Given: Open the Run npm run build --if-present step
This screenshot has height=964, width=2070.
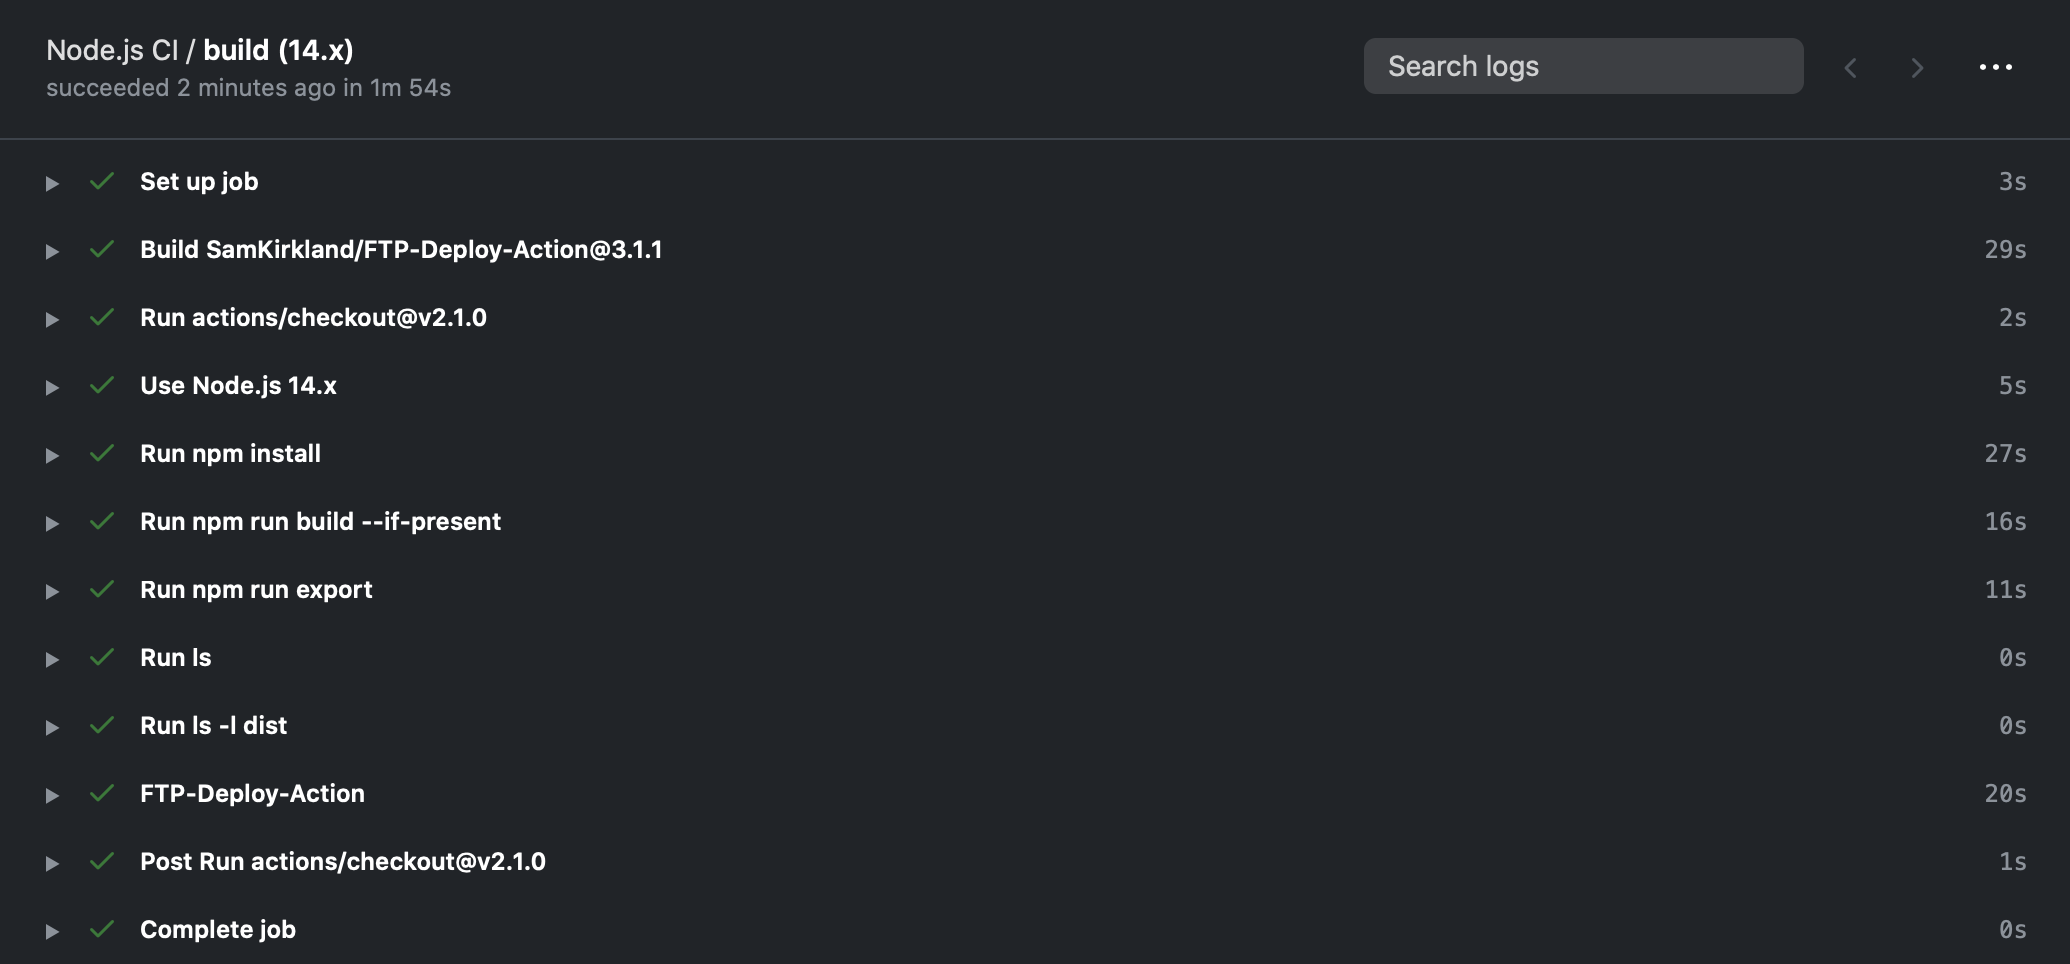Looking at the screenshot, I should (52, 523).
